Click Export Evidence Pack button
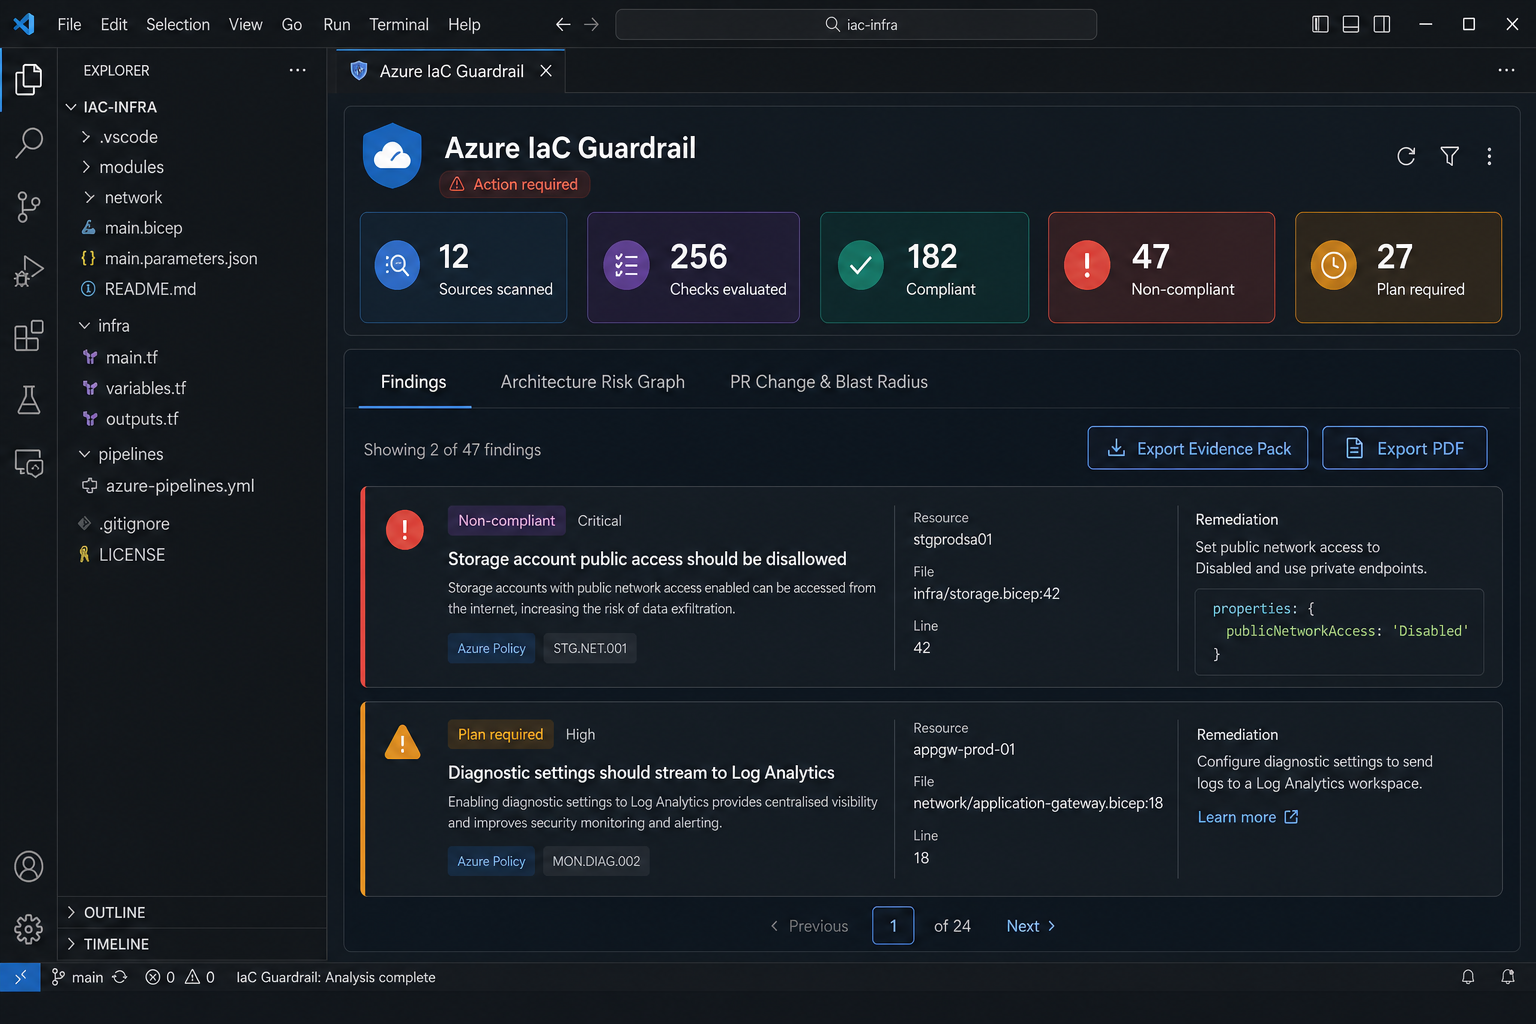Image resolution: width=1536 pixels, height=1024 pixels. (x=1198, y=448)
